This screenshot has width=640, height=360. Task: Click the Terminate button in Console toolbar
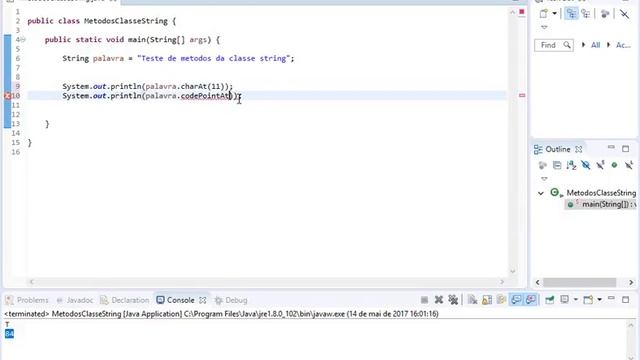pos(424,300)
